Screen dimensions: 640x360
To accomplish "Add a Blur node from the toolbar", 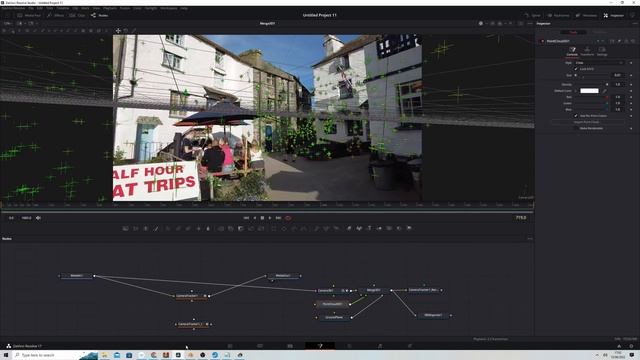I will (208, 229).
